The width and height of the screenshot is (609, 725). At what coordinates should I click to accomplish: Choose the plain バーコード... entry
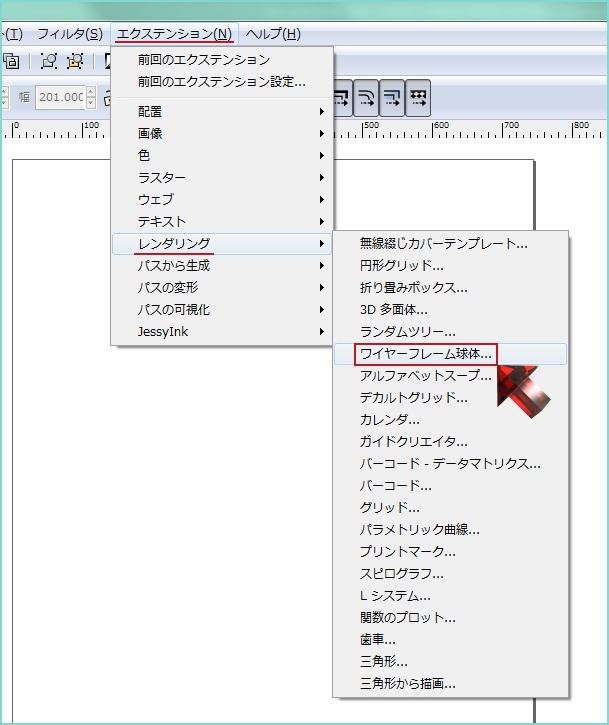coord(450,485)
